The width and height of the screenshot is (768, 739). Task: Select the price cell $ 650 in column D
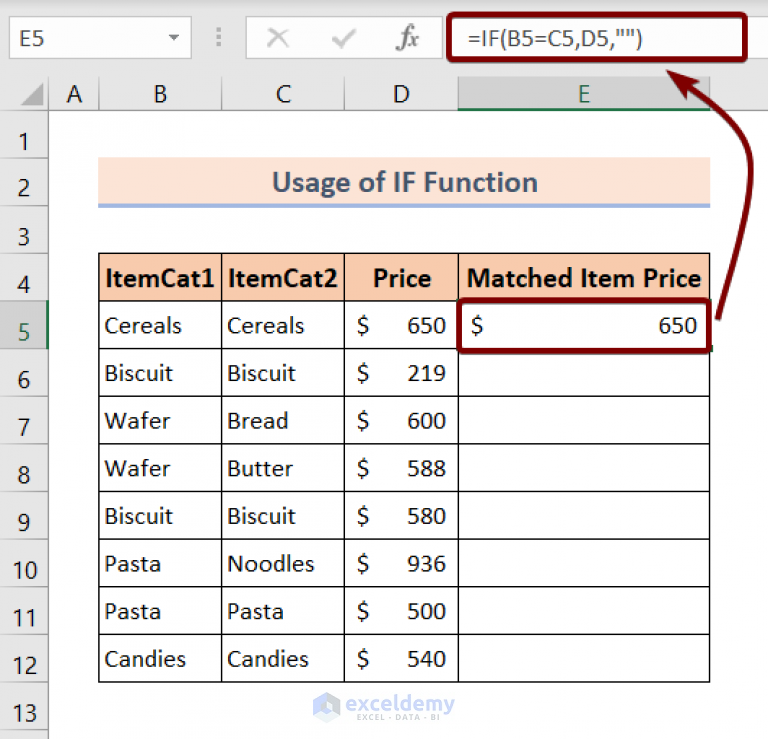coord(402,326)
